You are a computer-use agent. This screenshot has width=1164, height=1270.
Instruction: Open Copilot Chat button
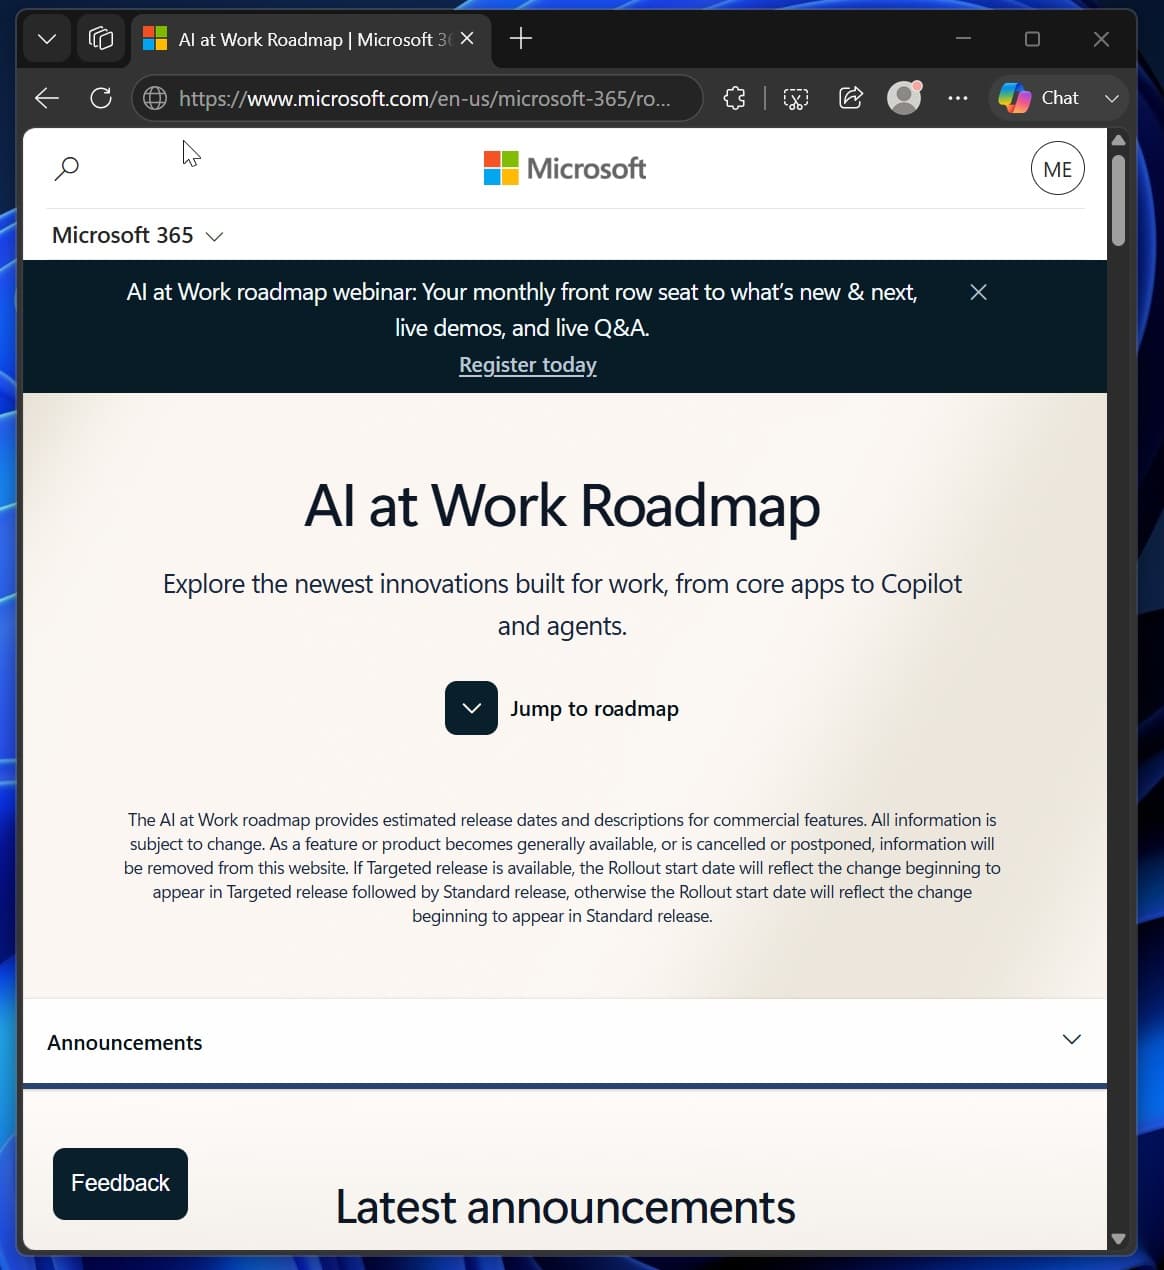point(1040,98)
